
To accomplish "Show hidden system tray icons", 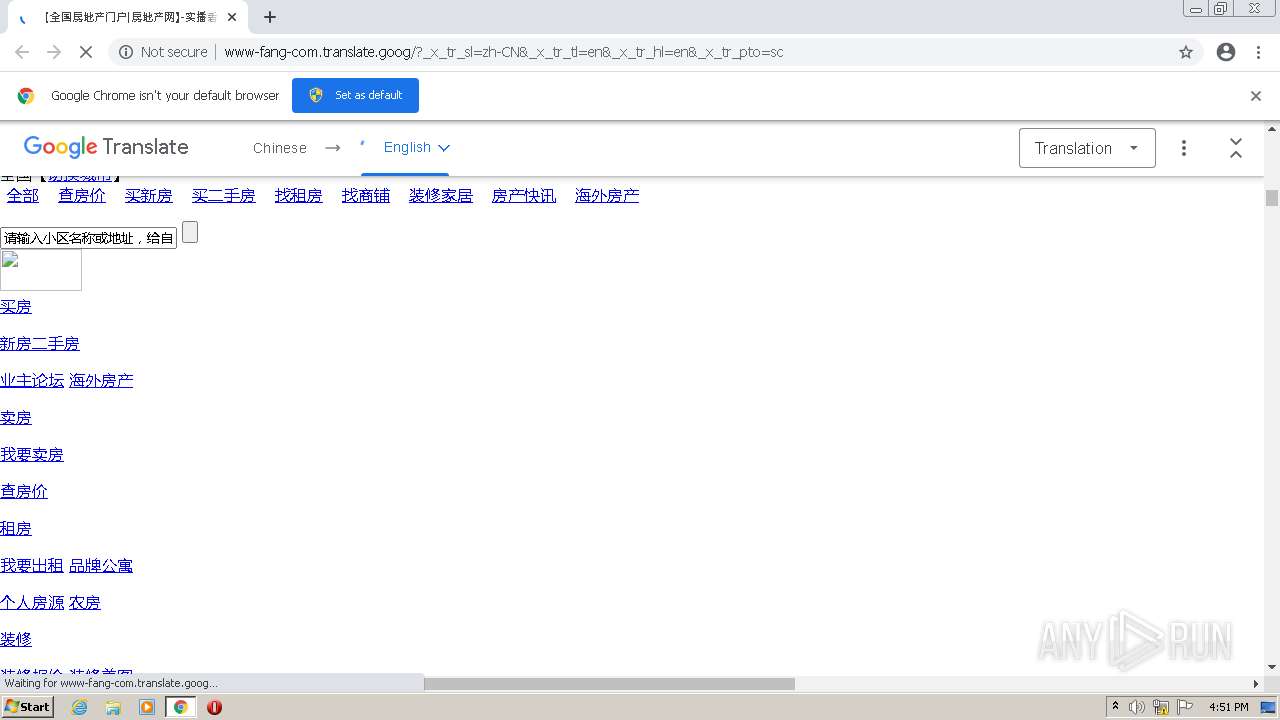I will tap(1116, 707).
